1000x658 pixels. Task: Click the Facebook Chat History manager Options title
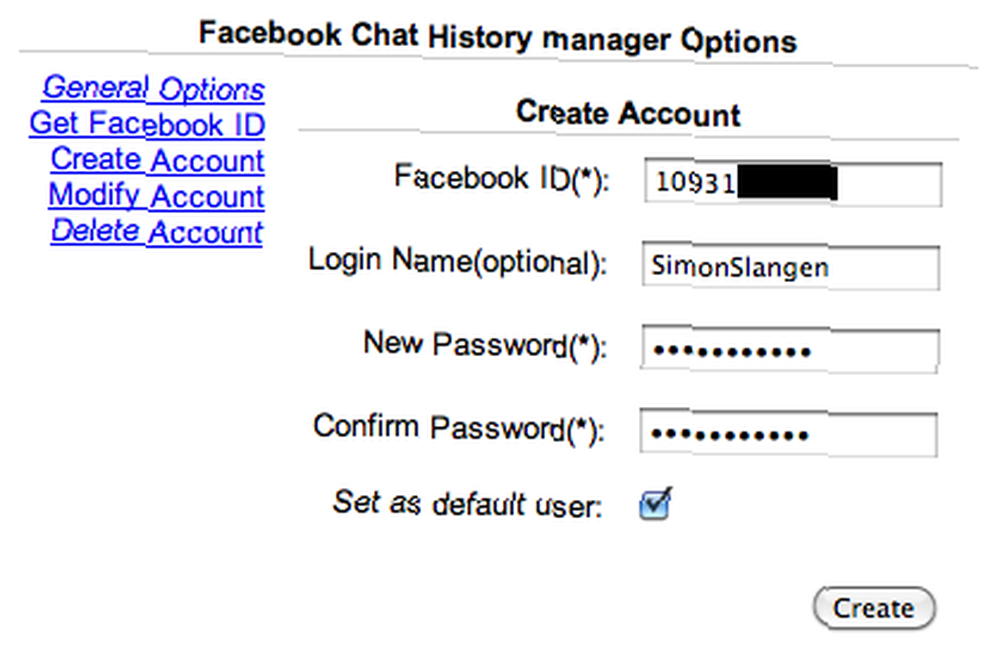(497, 37)
